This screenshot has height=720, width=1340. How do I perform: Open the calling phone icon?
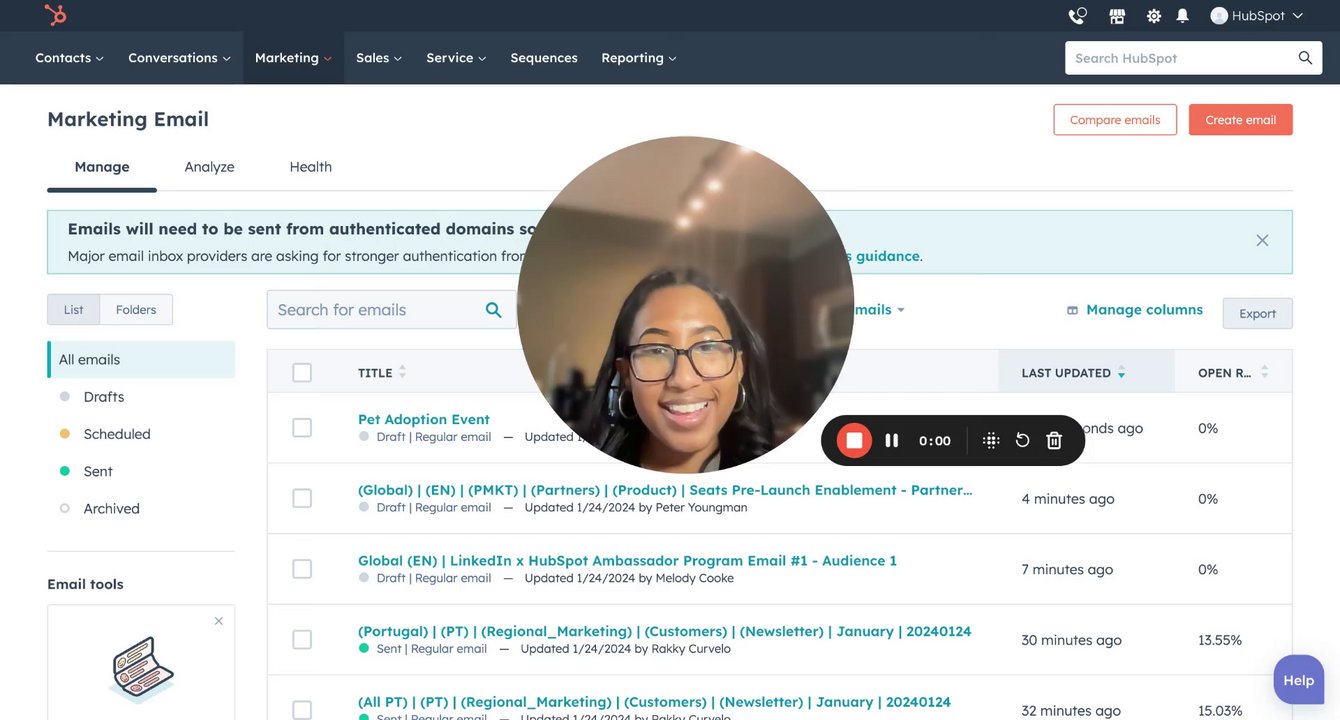(x=1077, y=16)
